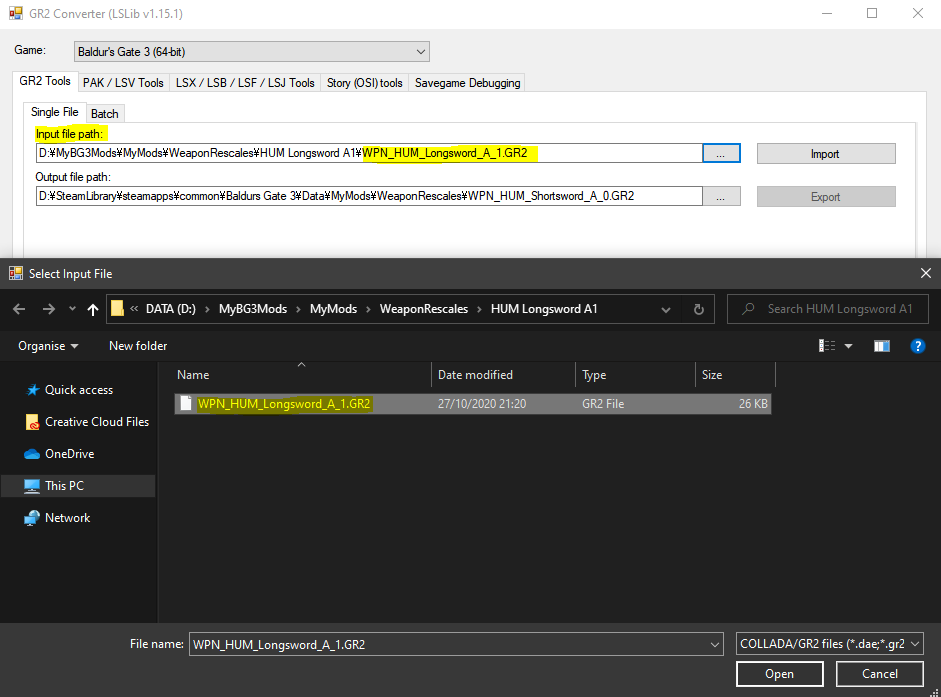Open Story (OSI) tools tab
The image size is (941, 697).
tap(365, 83)
